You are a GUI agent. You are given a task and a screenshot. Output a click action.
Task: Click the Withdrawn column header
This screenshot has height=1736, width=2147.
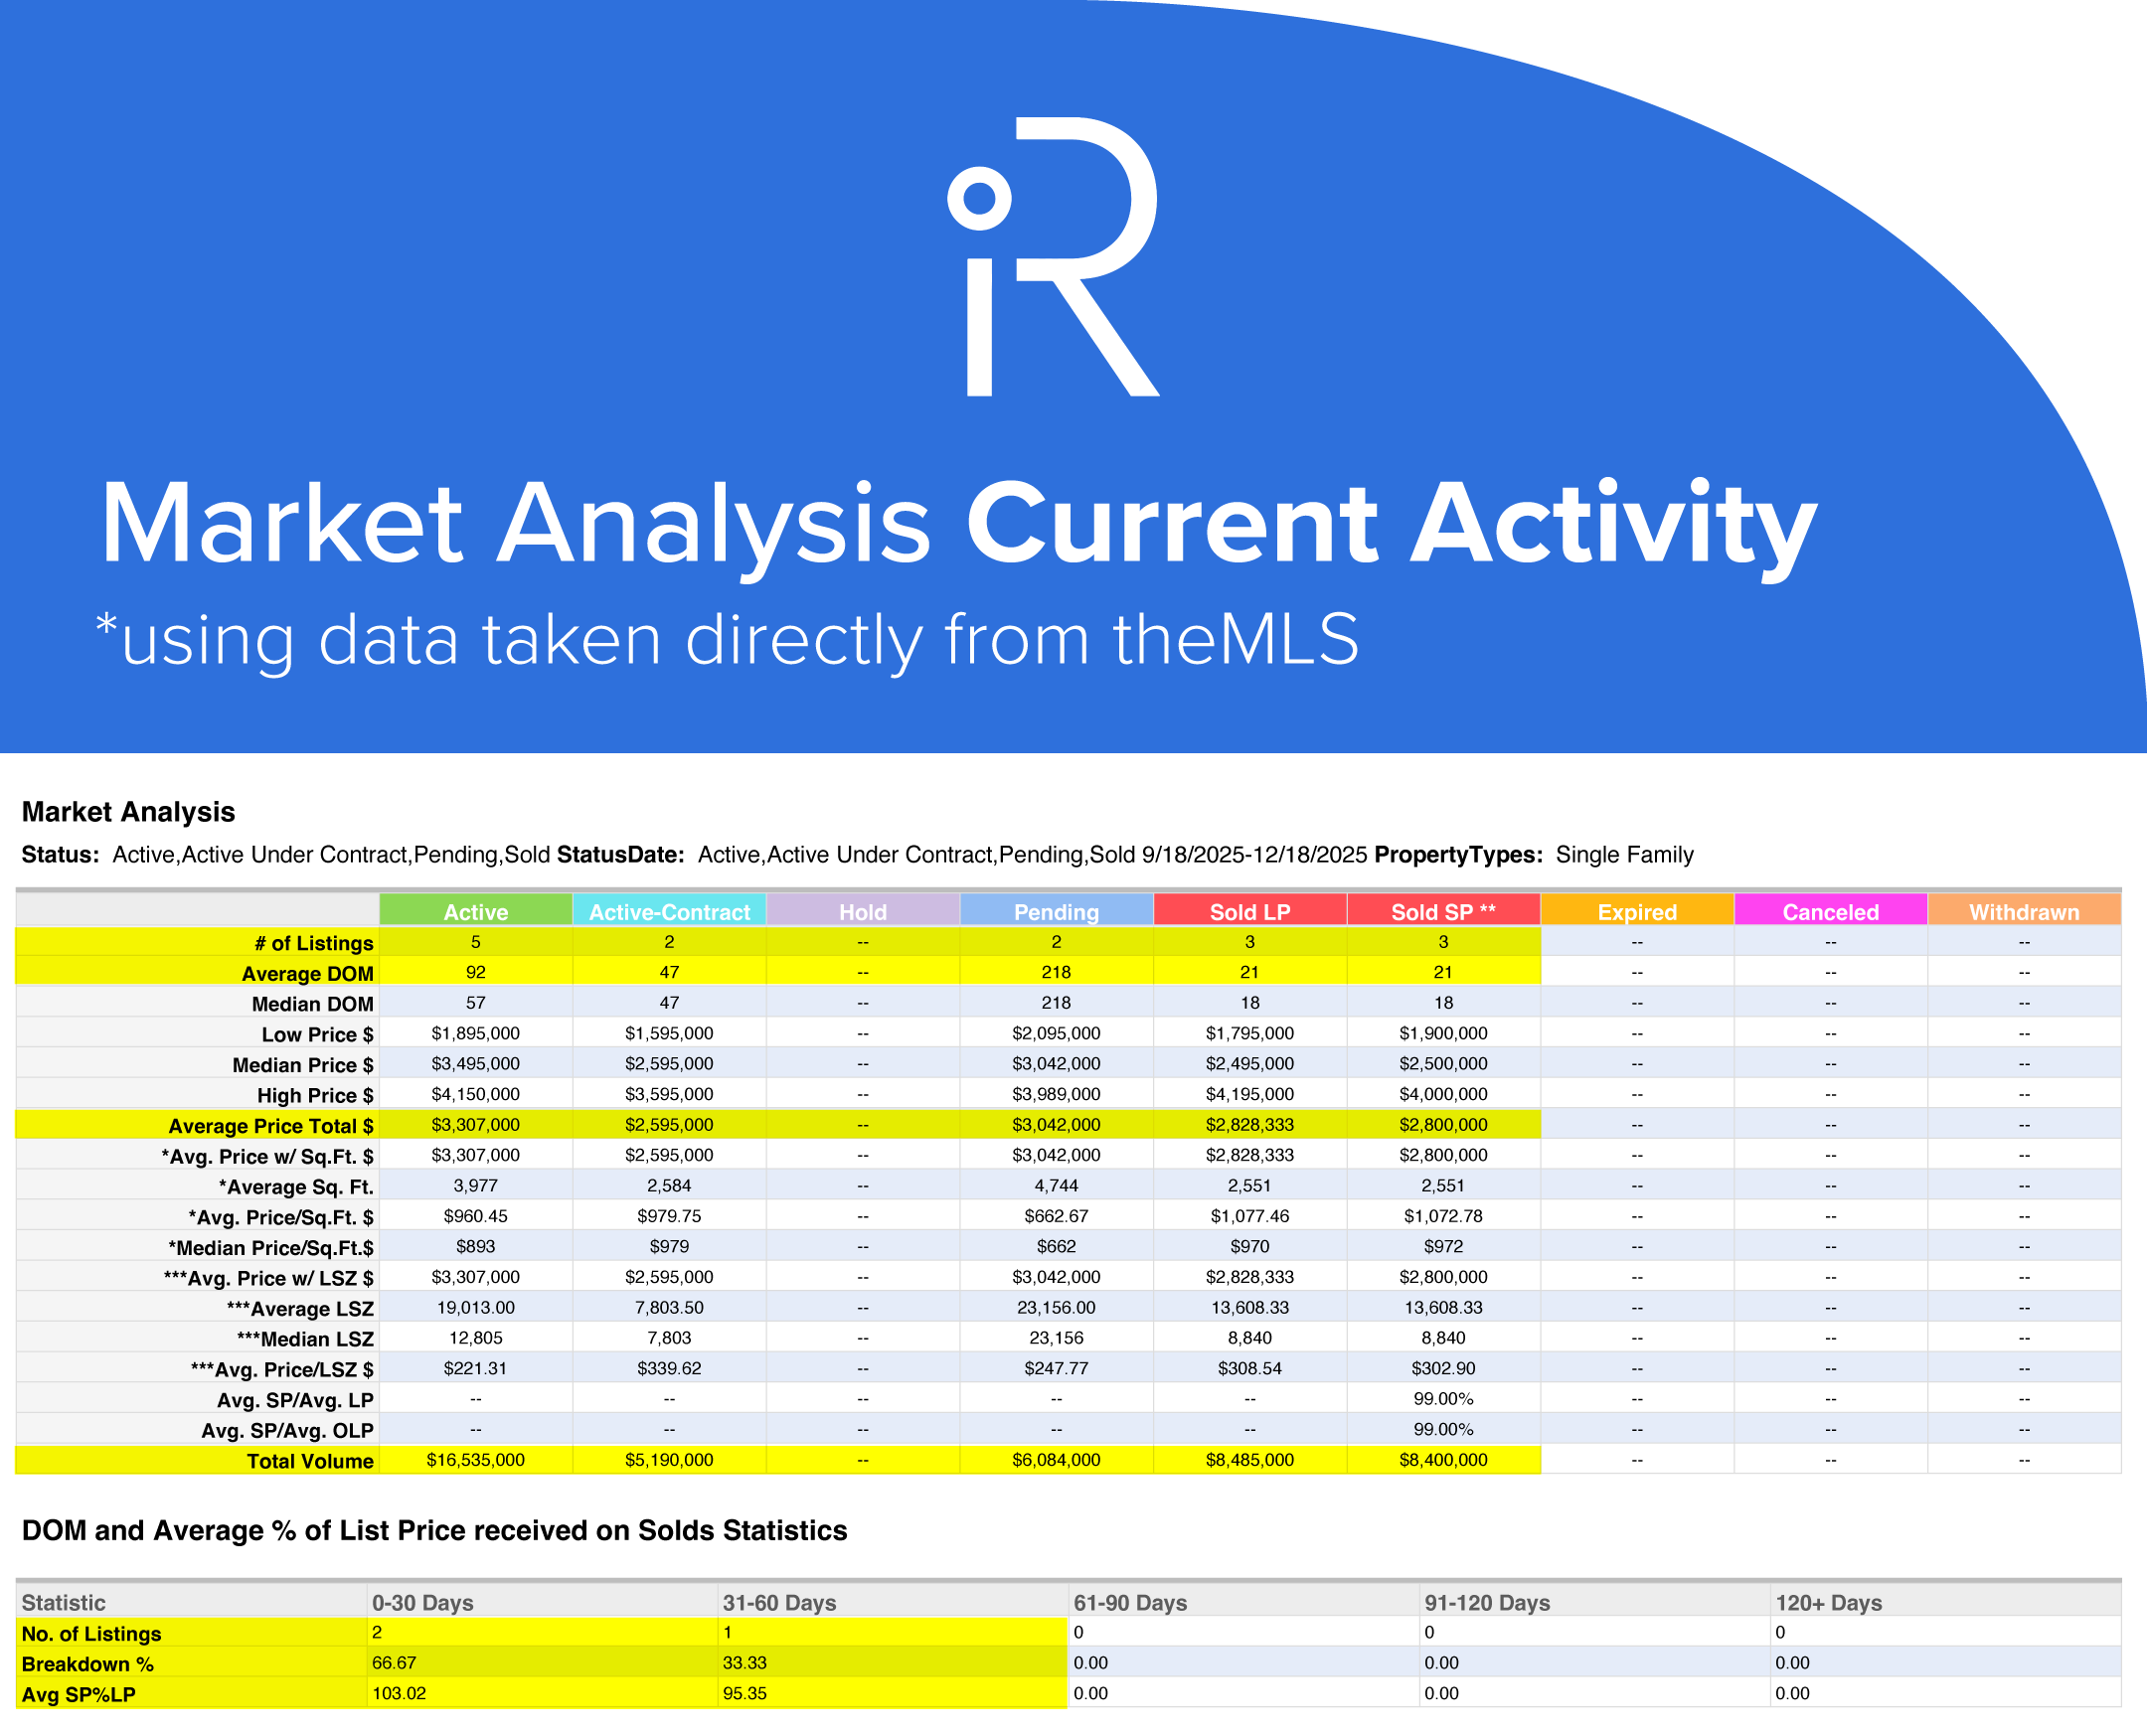pos(2023,911)
